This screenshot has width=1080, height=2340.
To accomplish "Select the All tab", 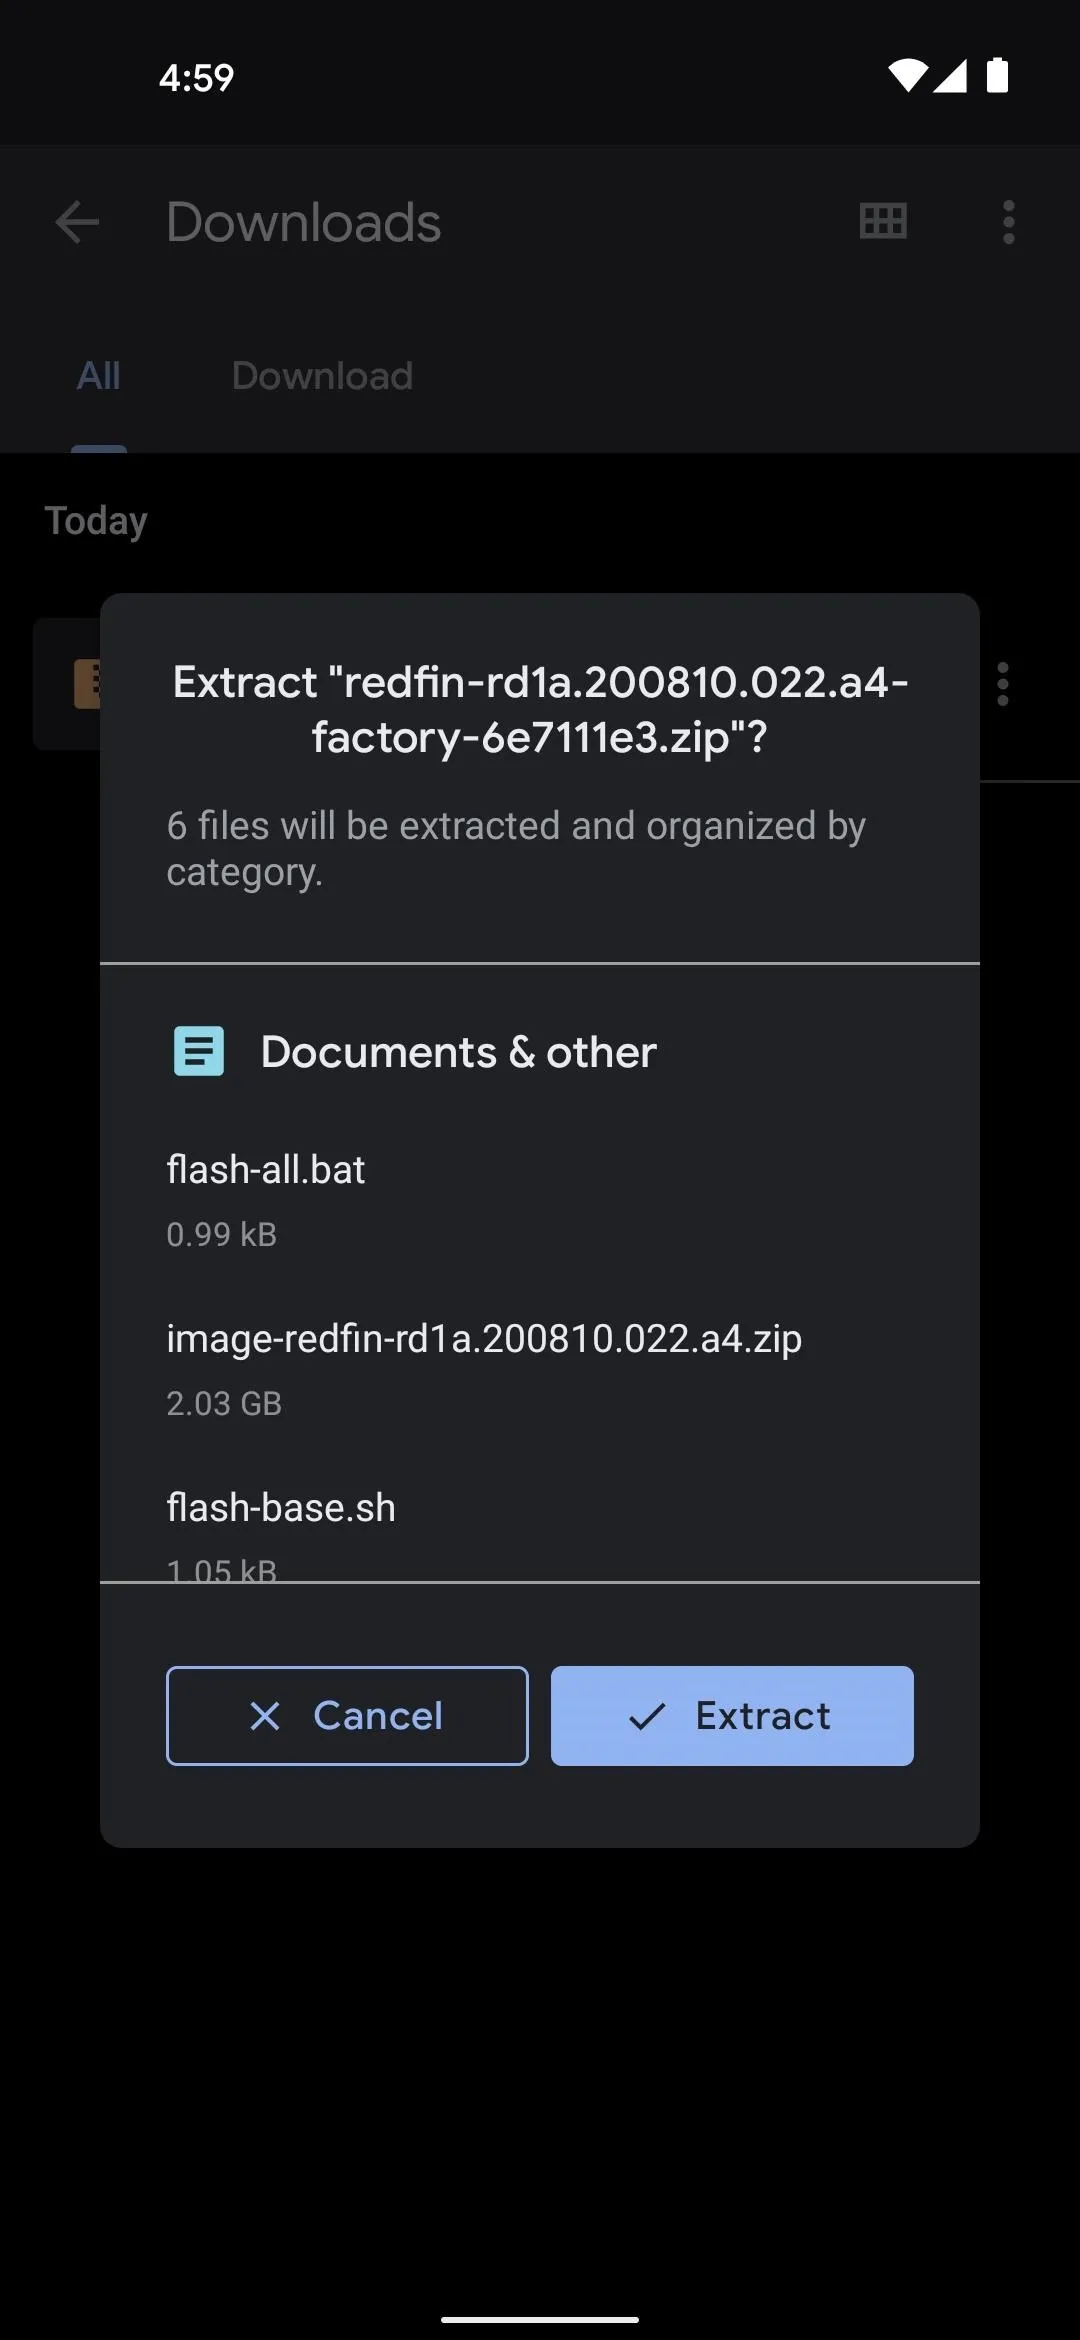I will point(98,376).
